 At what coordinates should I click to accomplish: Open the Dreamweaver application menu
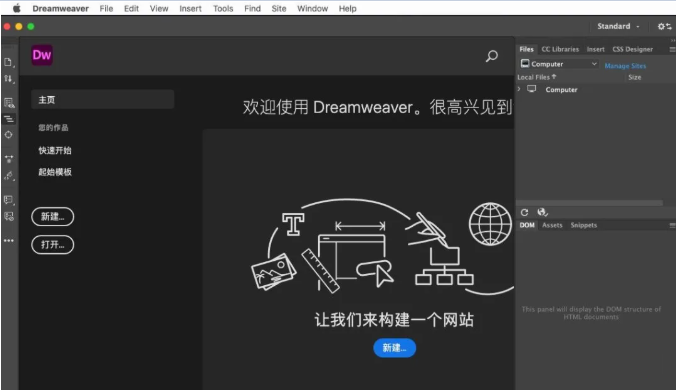point(60,8)
